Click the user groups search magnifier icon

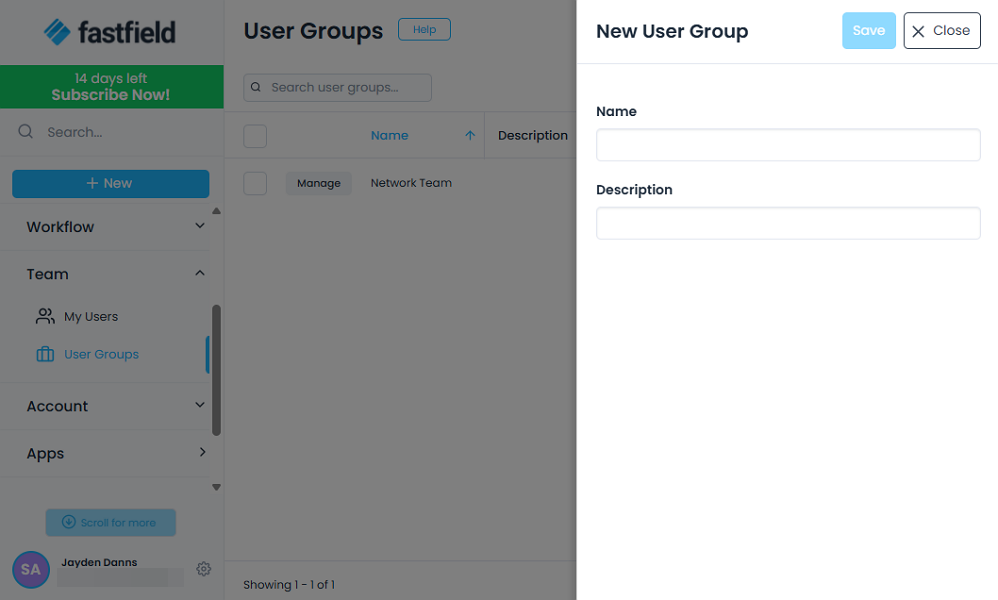pyautogui.click(x=256, y=87)
